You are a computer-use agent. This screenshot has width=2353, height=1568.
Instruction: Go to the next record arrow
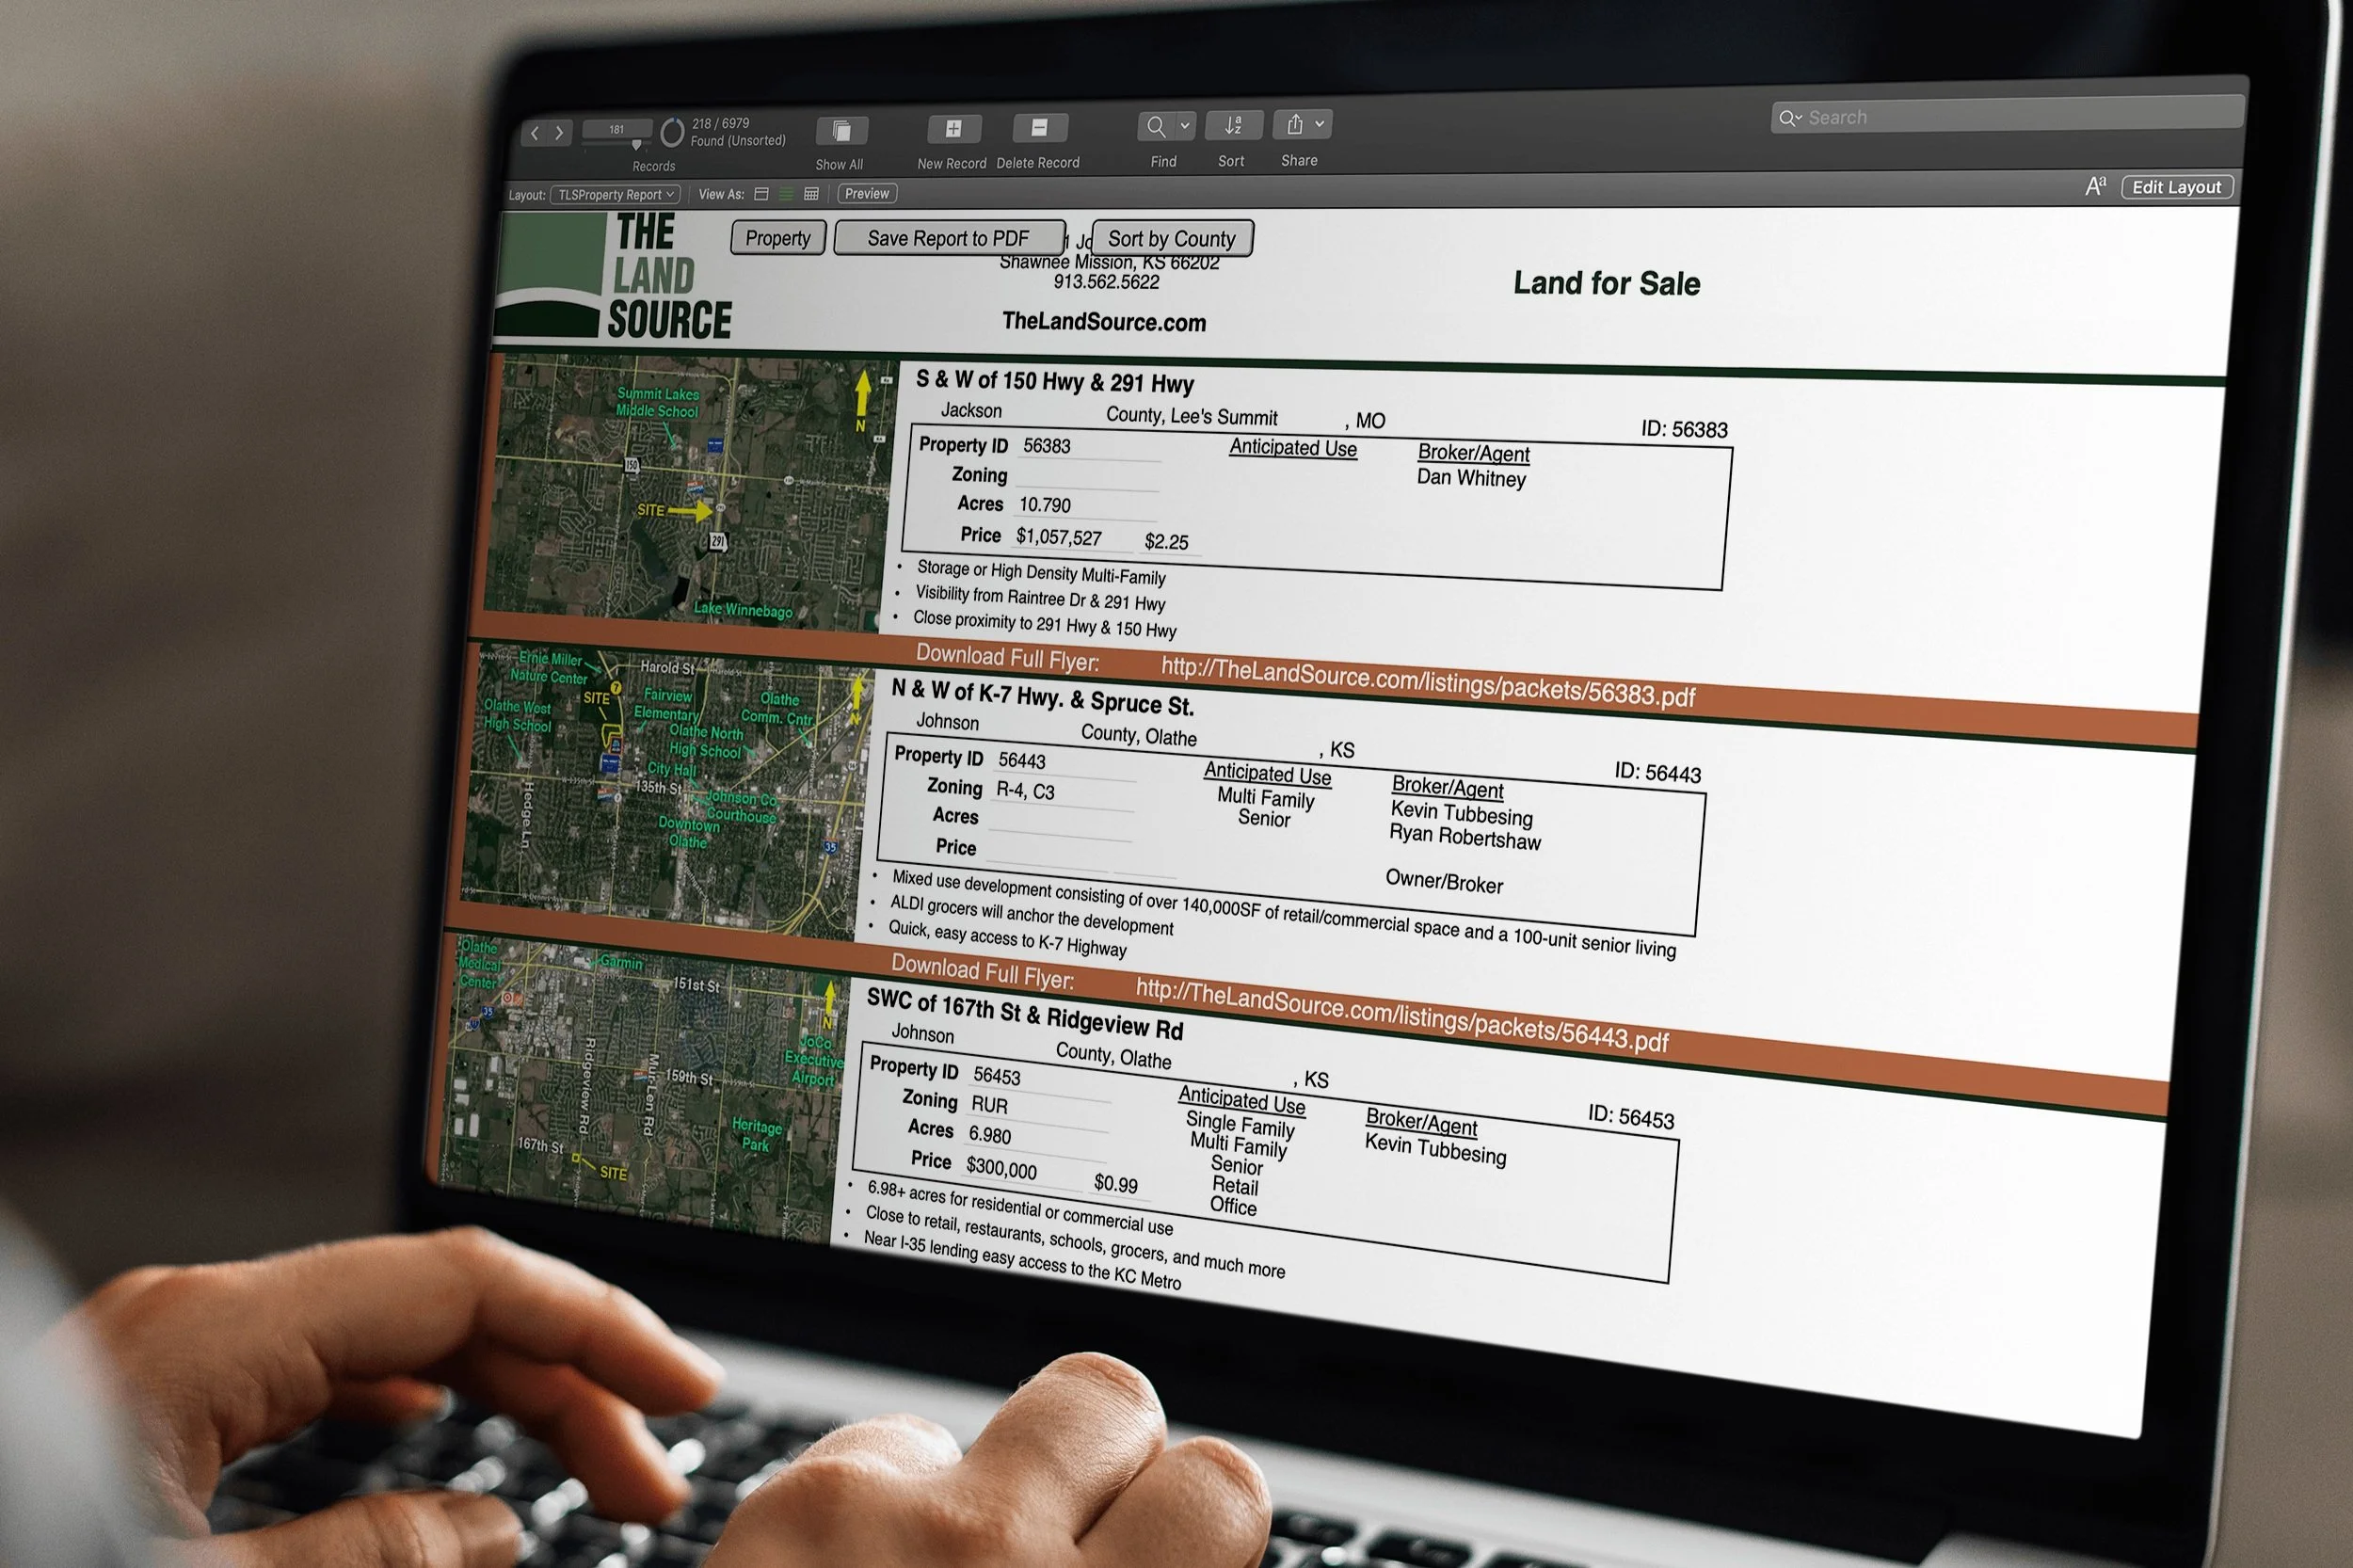tap(559, 133)
